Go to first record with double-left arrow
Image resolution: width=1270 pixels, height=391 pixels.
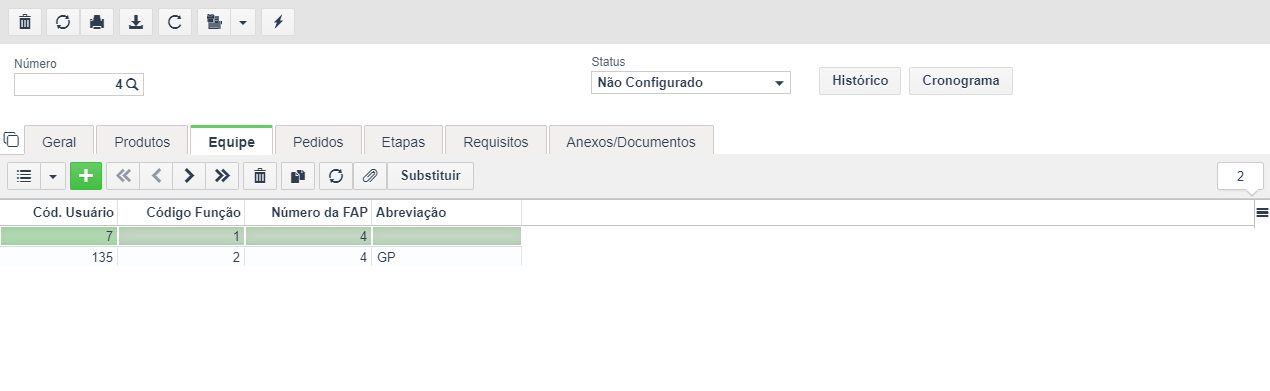[x=123, y=176]
